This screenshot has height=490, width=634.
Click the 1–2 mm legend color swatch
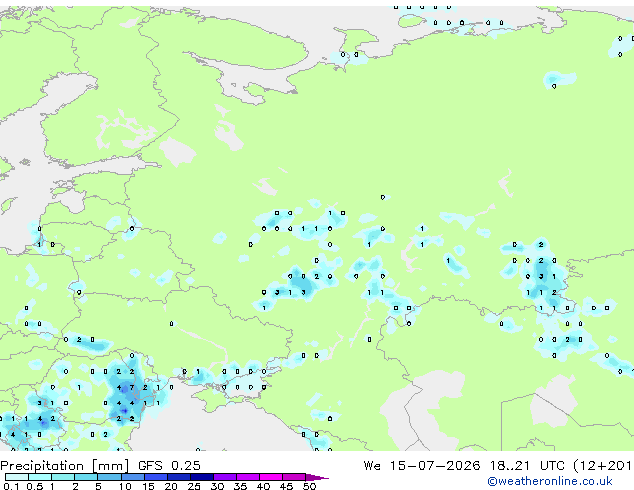click(63, 477)
